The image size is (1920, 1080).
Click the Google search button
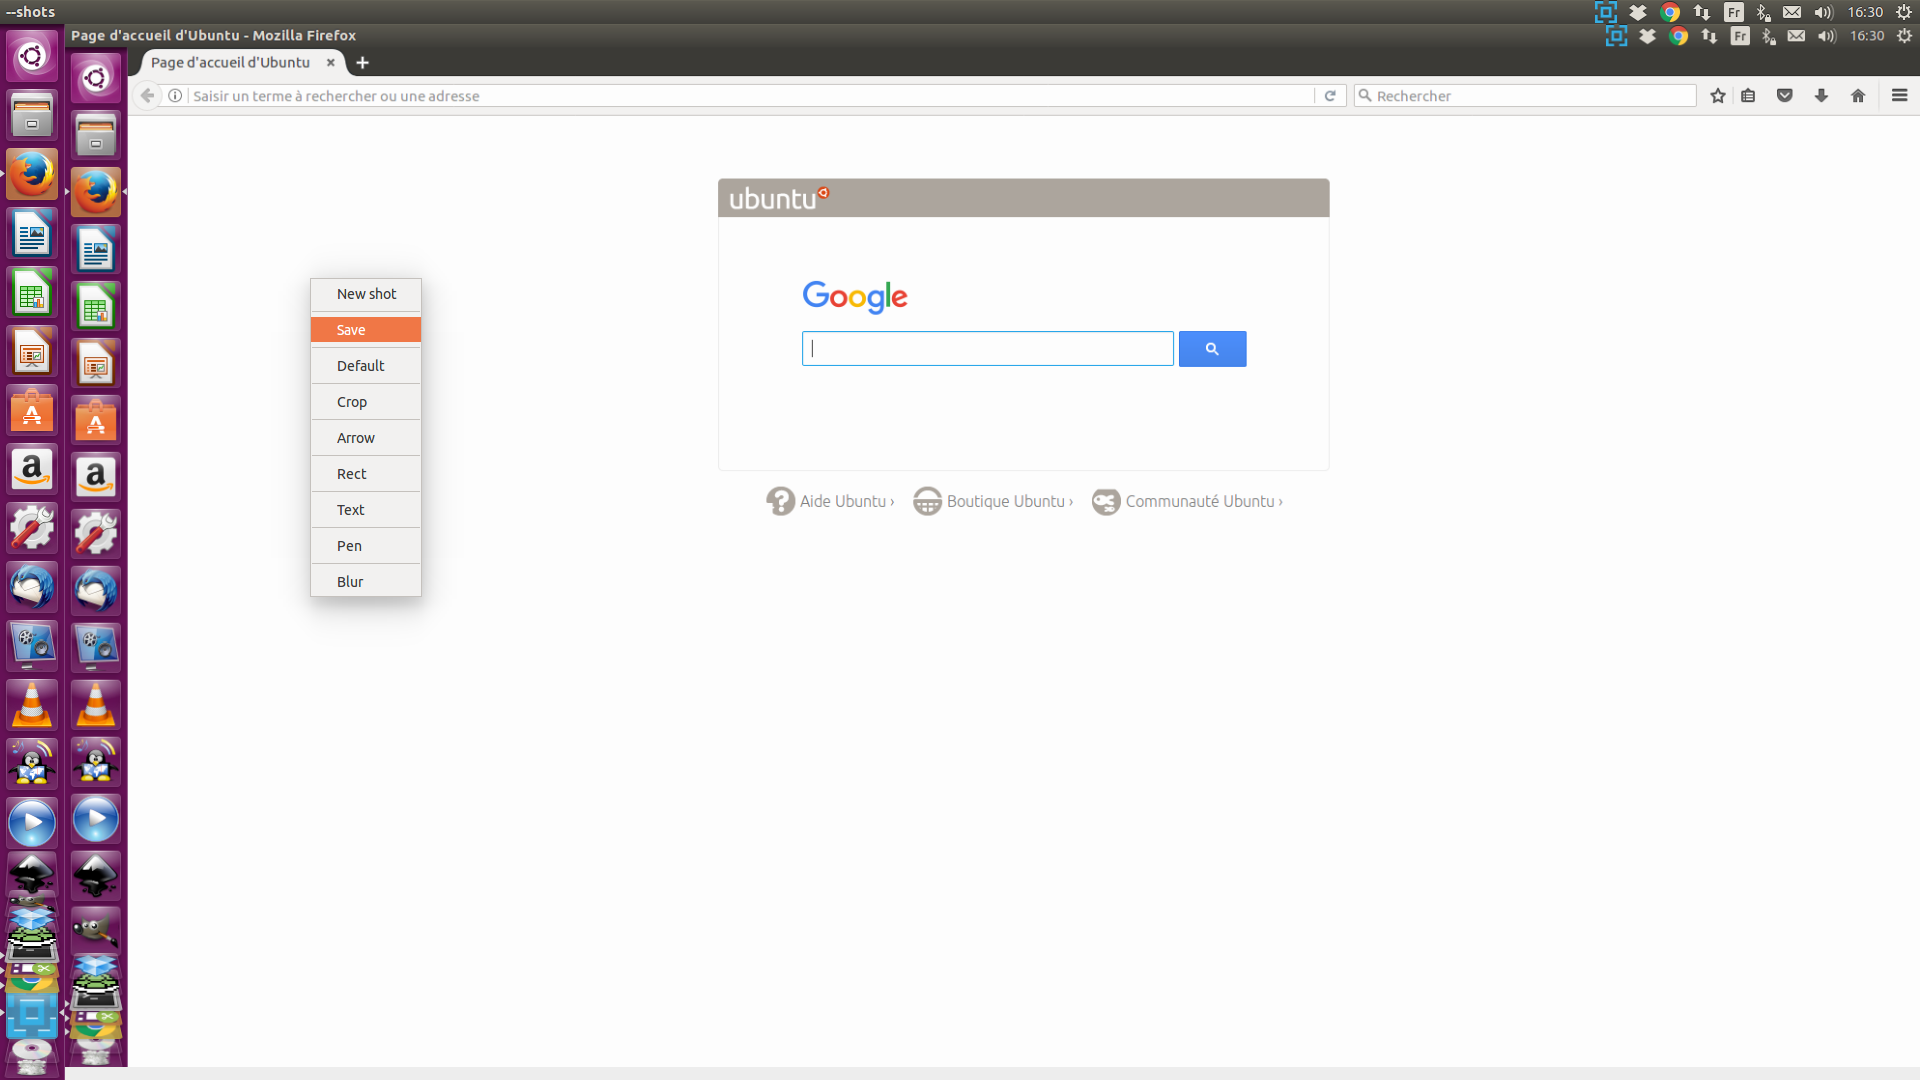[x=1211, y=347]
